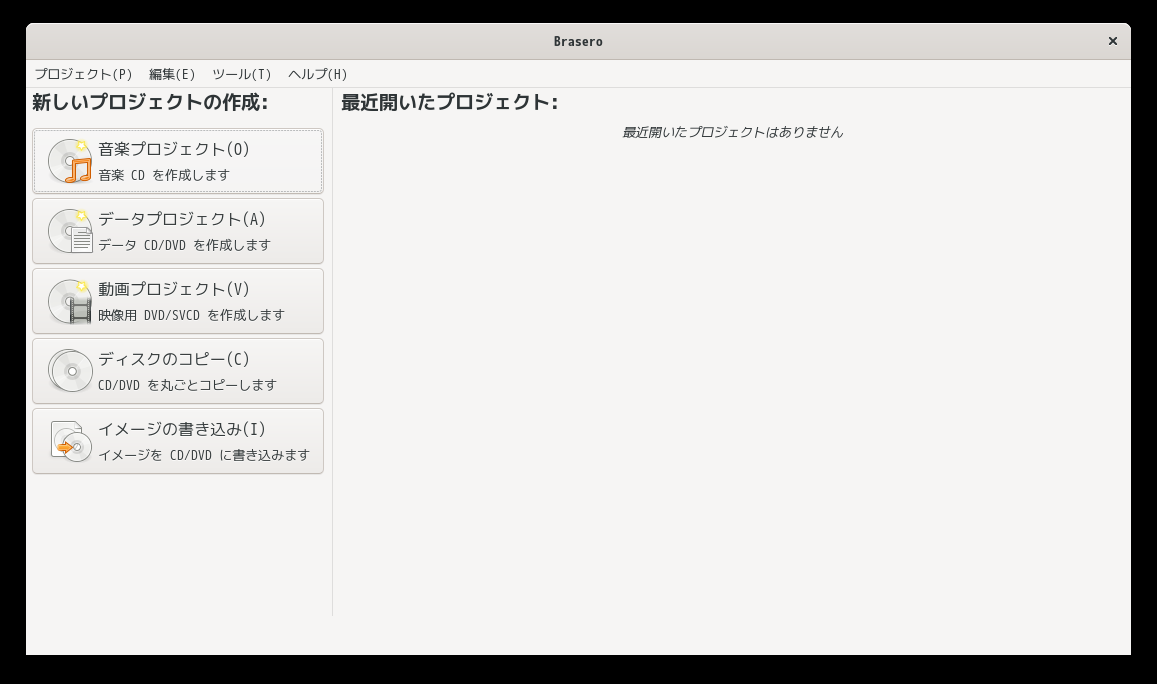
Task: Start 音楽プロジェクト(O) audio project
Action: pos(178,161)
